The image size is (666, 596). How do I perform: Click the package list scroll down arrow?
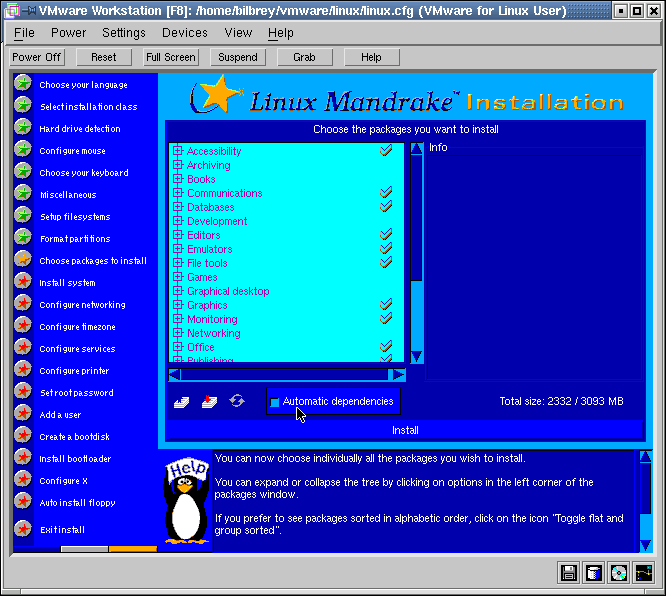417,356
